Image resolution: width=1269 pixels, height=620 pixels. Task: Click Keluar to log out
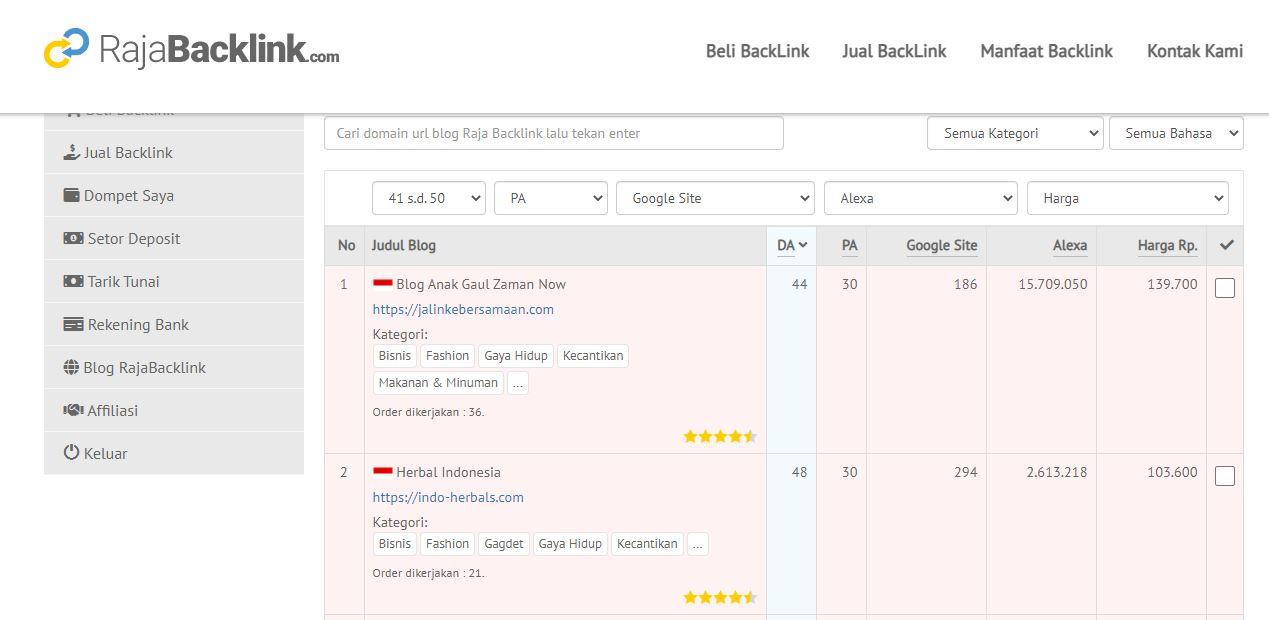[107, 453]
